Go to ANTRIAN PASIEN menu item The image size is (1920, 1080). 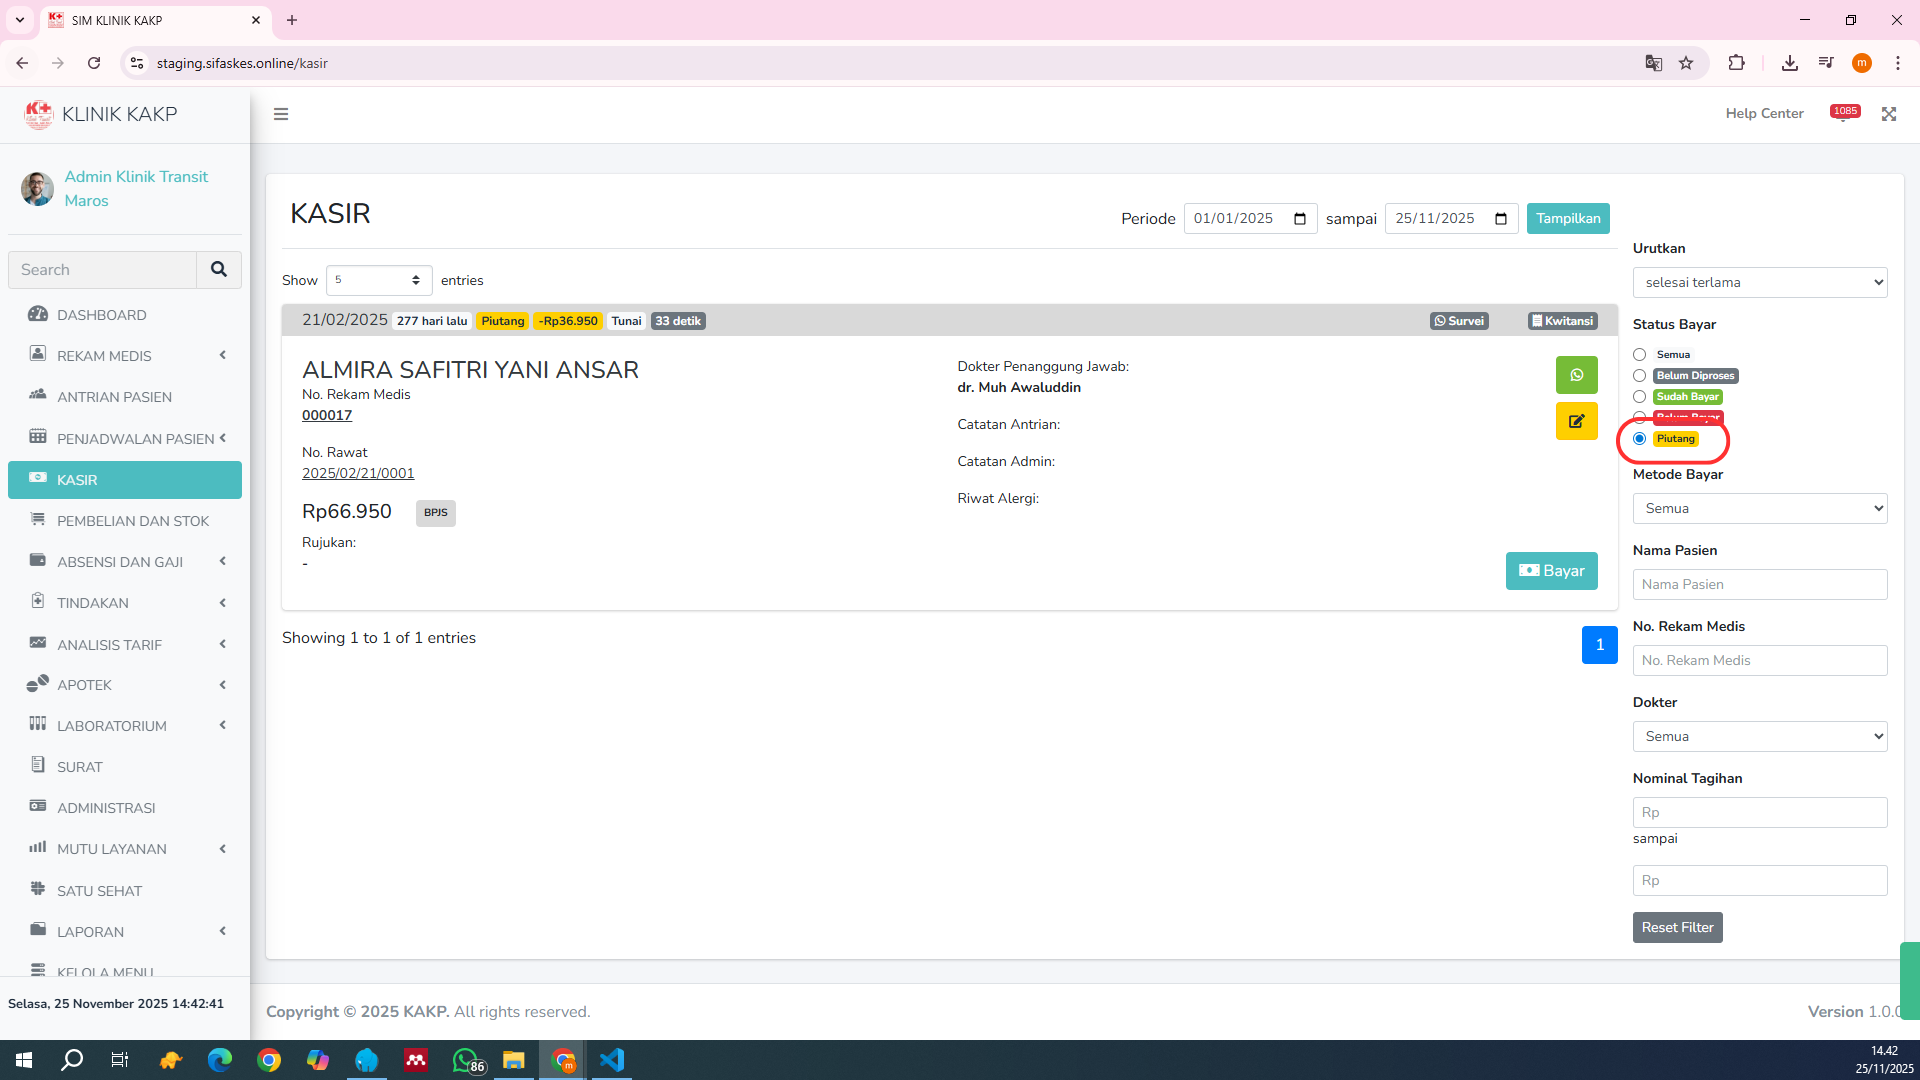tap(114, 397)
